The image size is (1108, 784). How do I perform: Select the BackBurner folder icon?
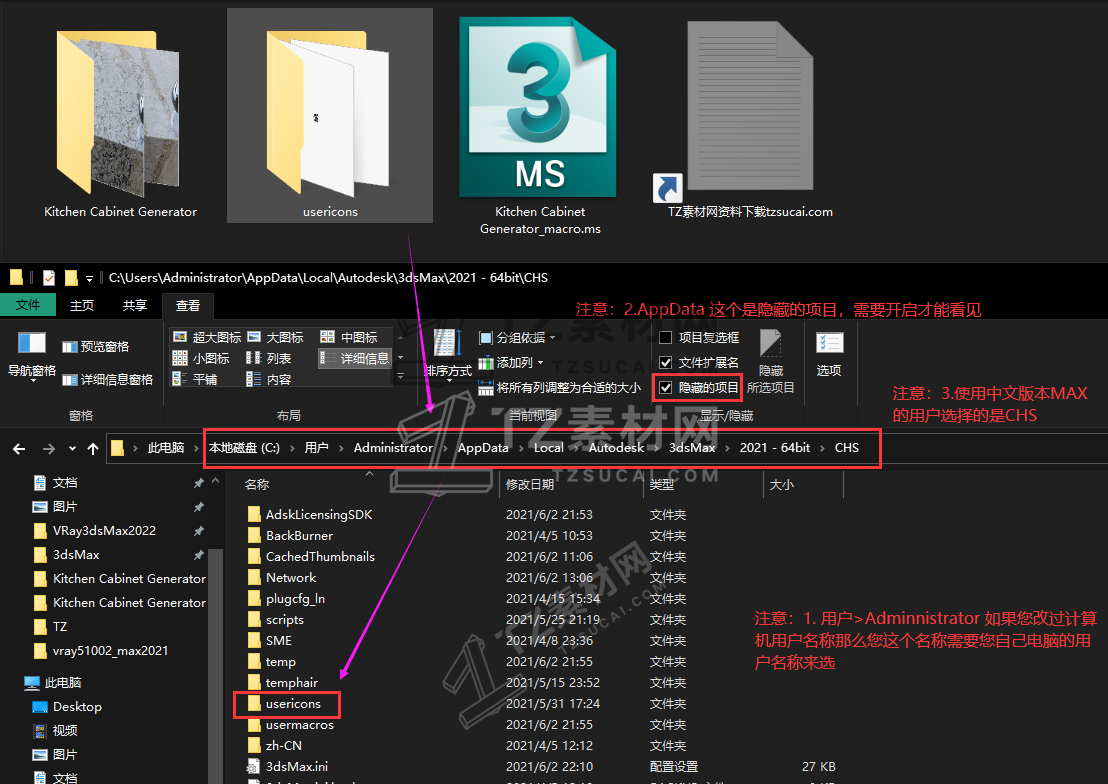coord(254,535)
